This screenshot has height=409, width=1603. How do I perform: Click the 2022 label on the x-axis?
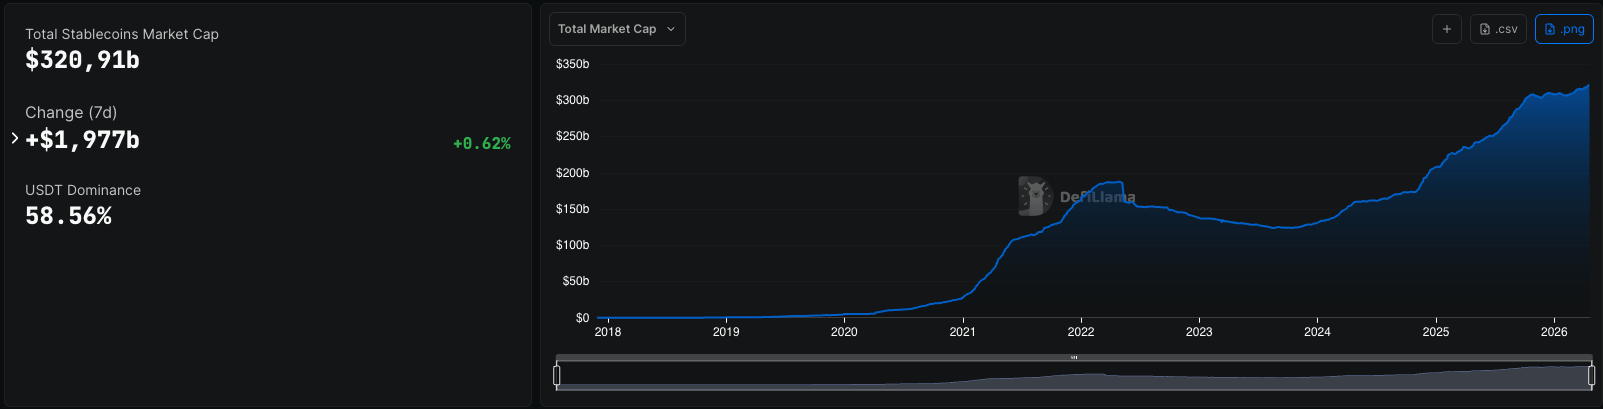click(x=1080, y=332)
